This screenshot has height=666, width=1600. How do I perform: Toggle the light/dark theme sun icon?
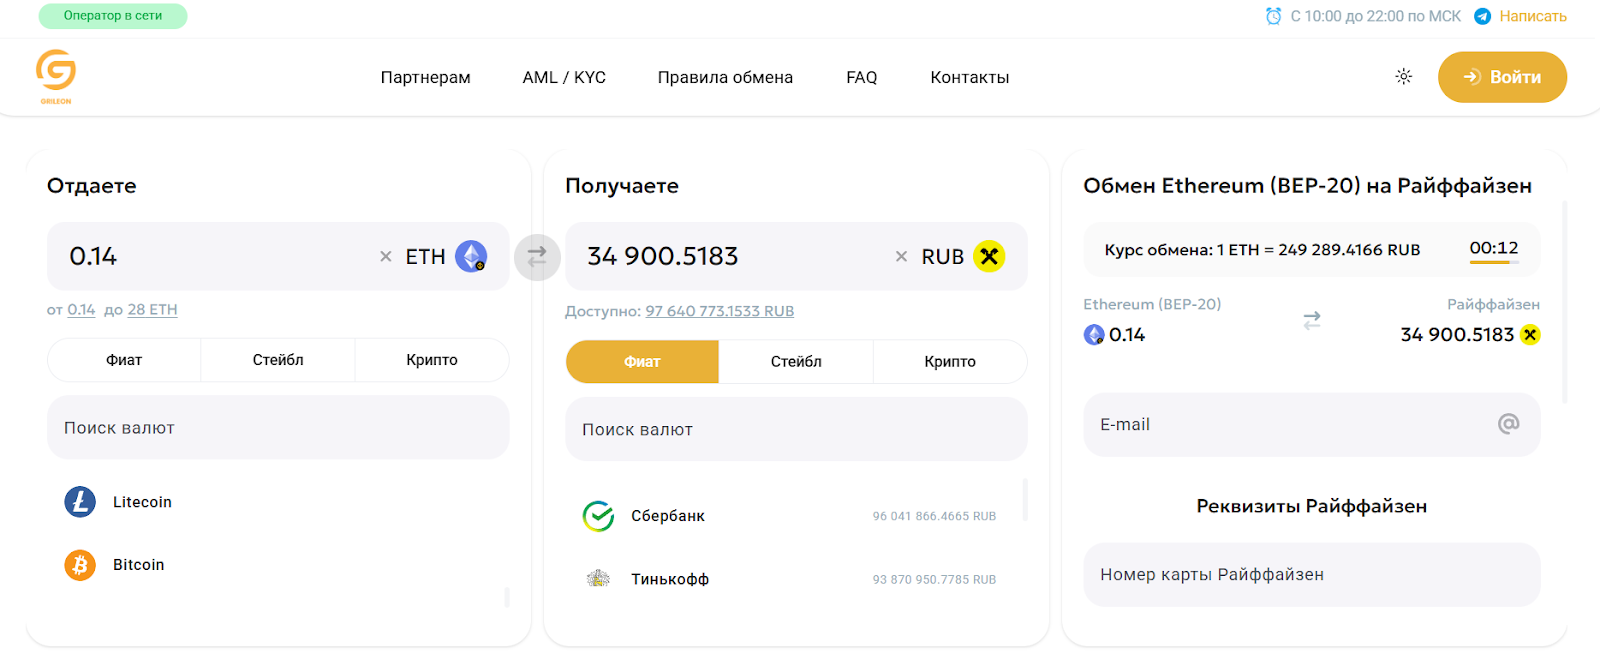click(1404, 77)
